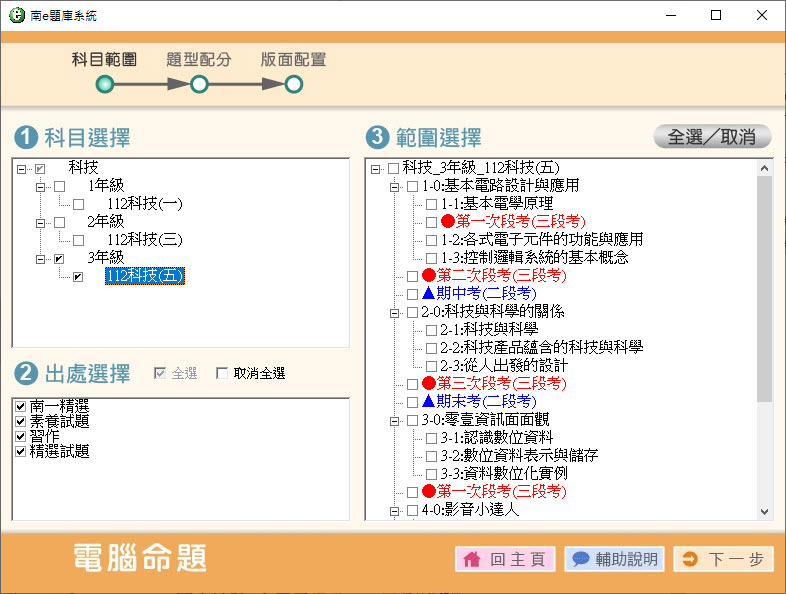Click the 題型配分 step circle

(199, 85)
